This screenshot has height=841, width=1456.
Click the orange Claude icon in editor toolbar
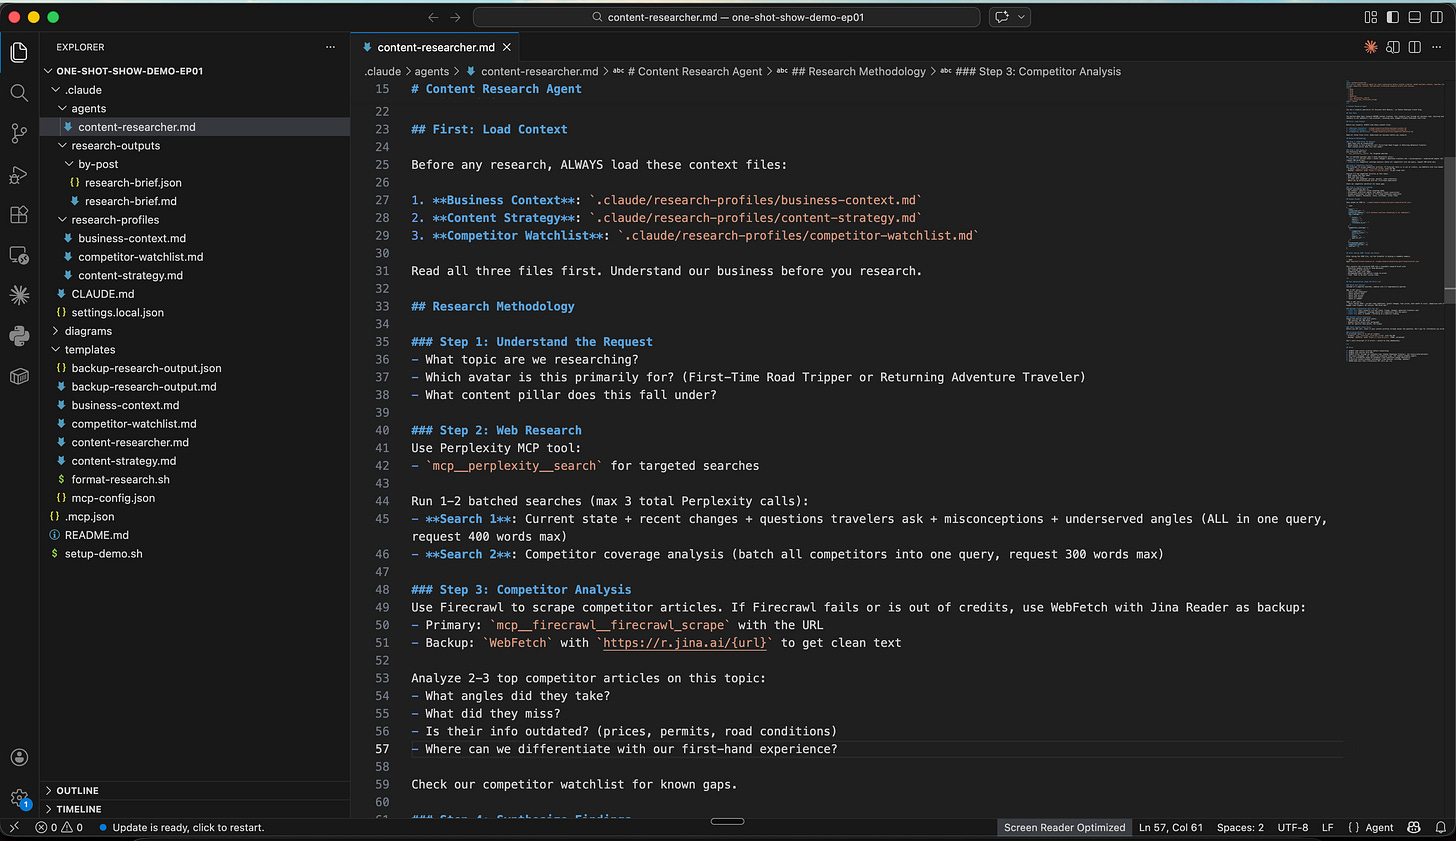tap(1371, 47)
